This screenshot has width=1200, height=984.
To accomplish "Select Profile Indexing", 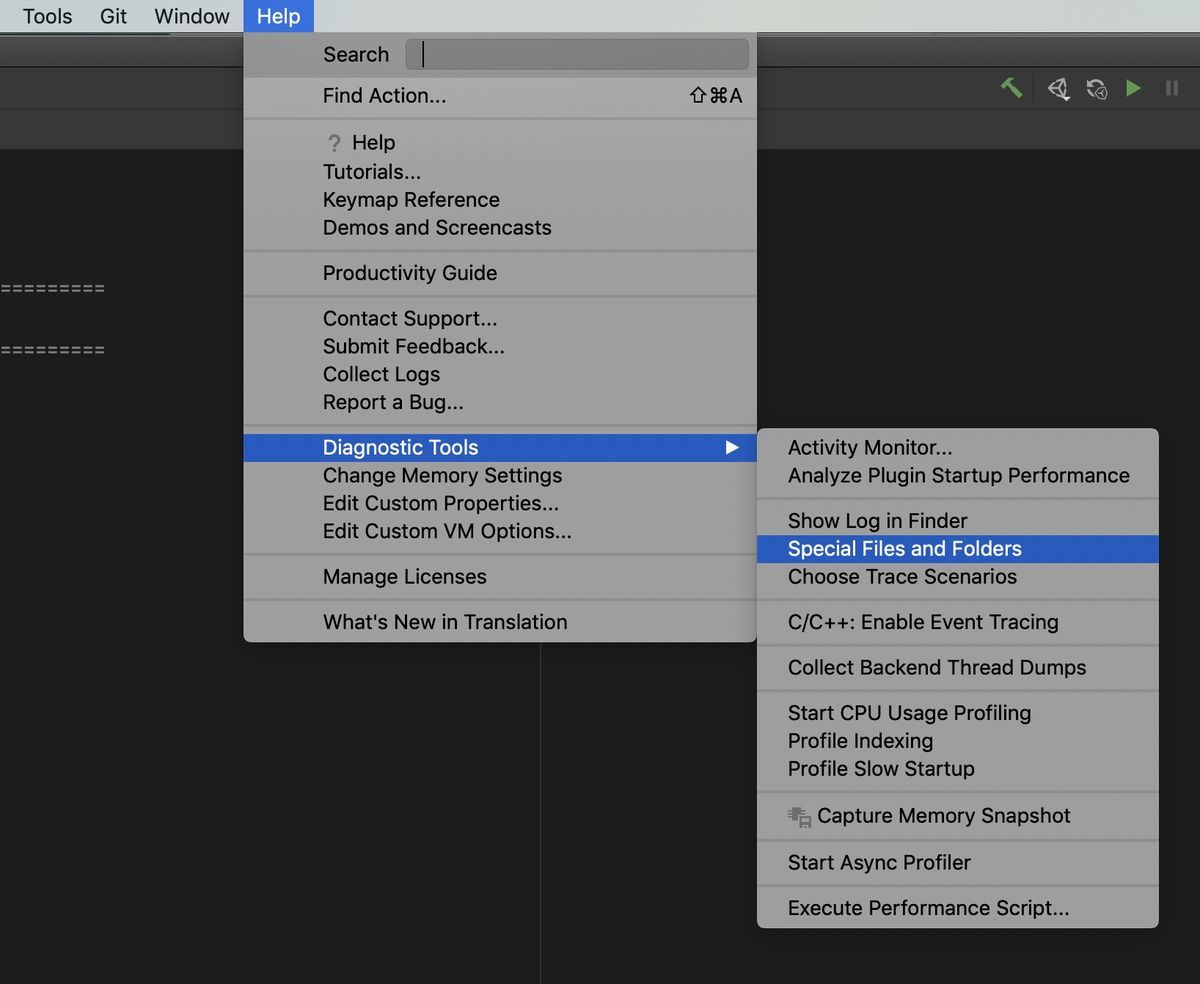I will pos(958,741).
